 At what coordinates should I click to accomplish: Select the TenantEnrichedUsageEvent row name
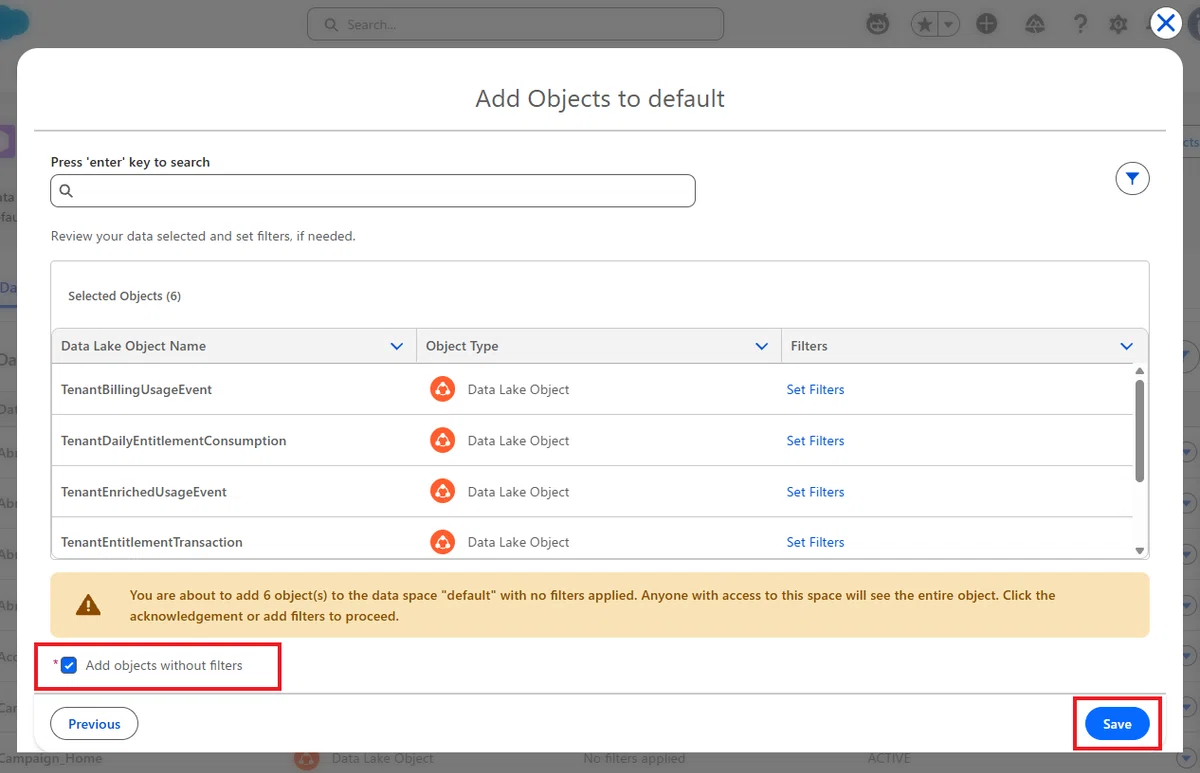[x=144, y=491]
